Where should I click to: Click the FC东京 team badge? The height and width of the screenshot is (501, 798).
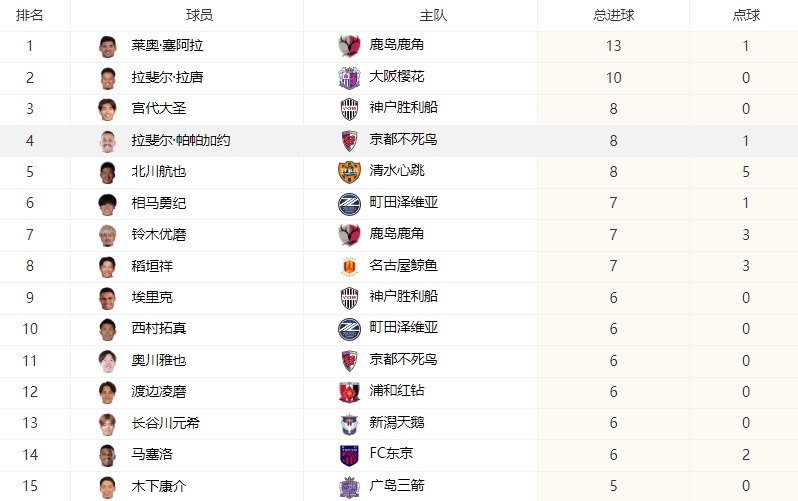[349, 454]
